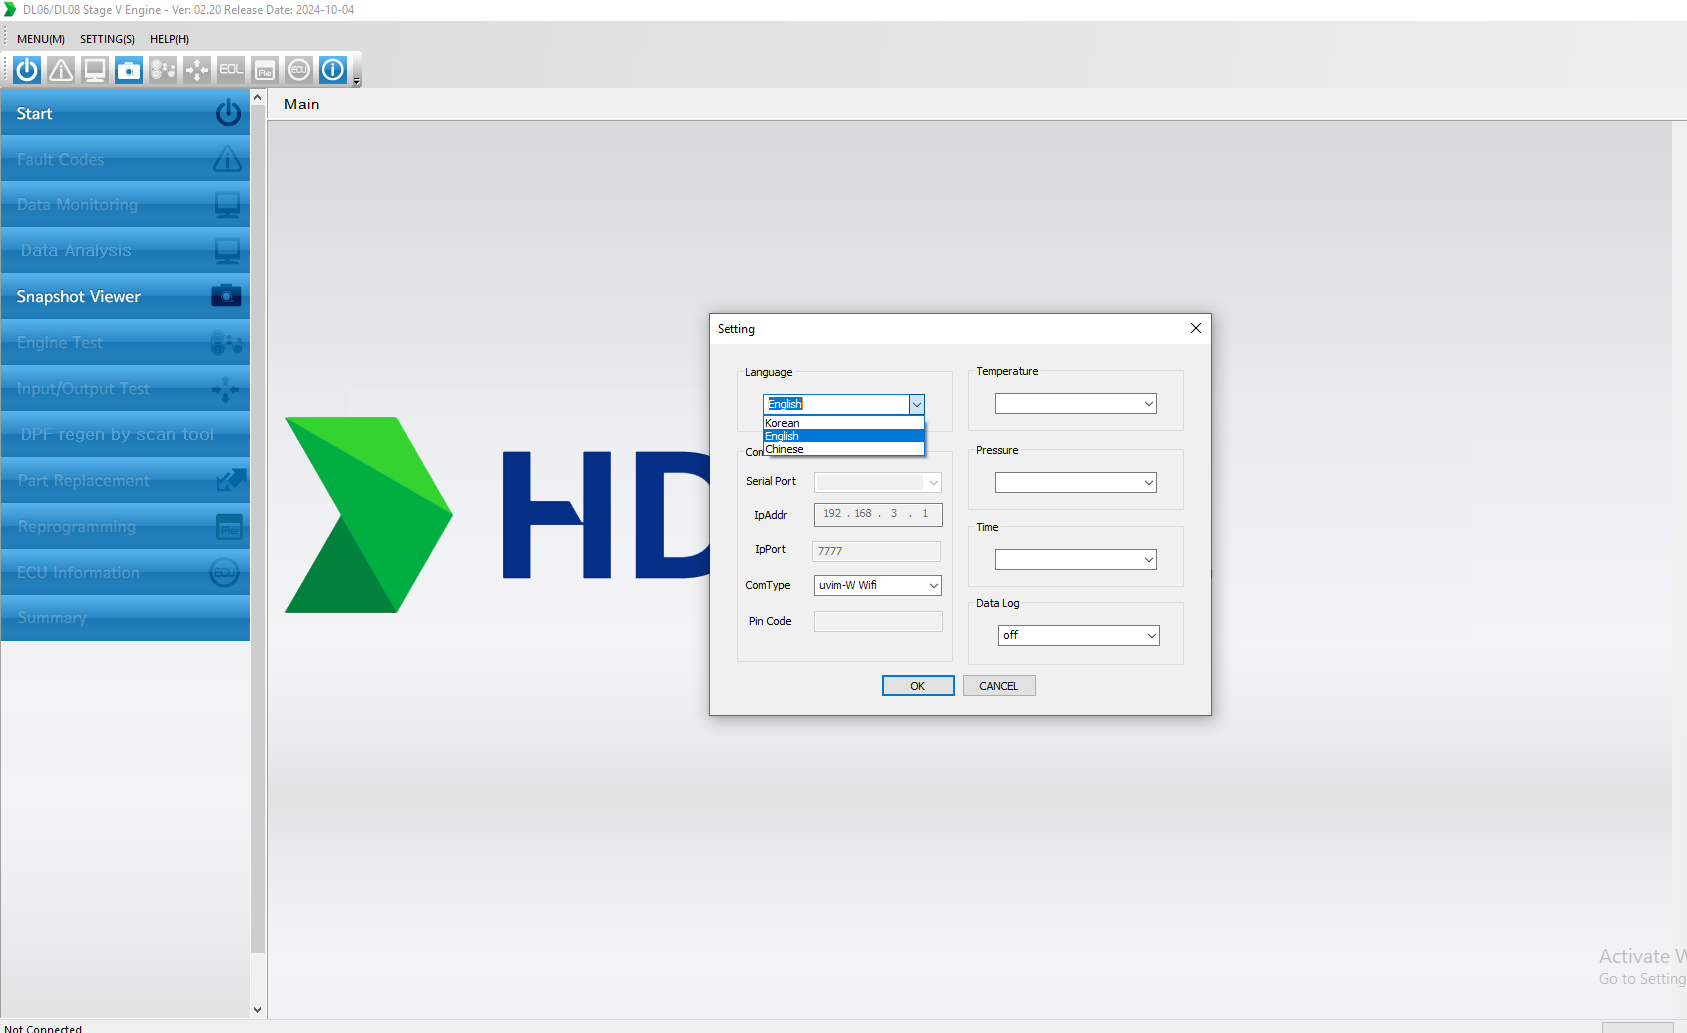Open Reprogramming from the sidebar
The height and width of the screenshot is (1033, 1687).
125,527
